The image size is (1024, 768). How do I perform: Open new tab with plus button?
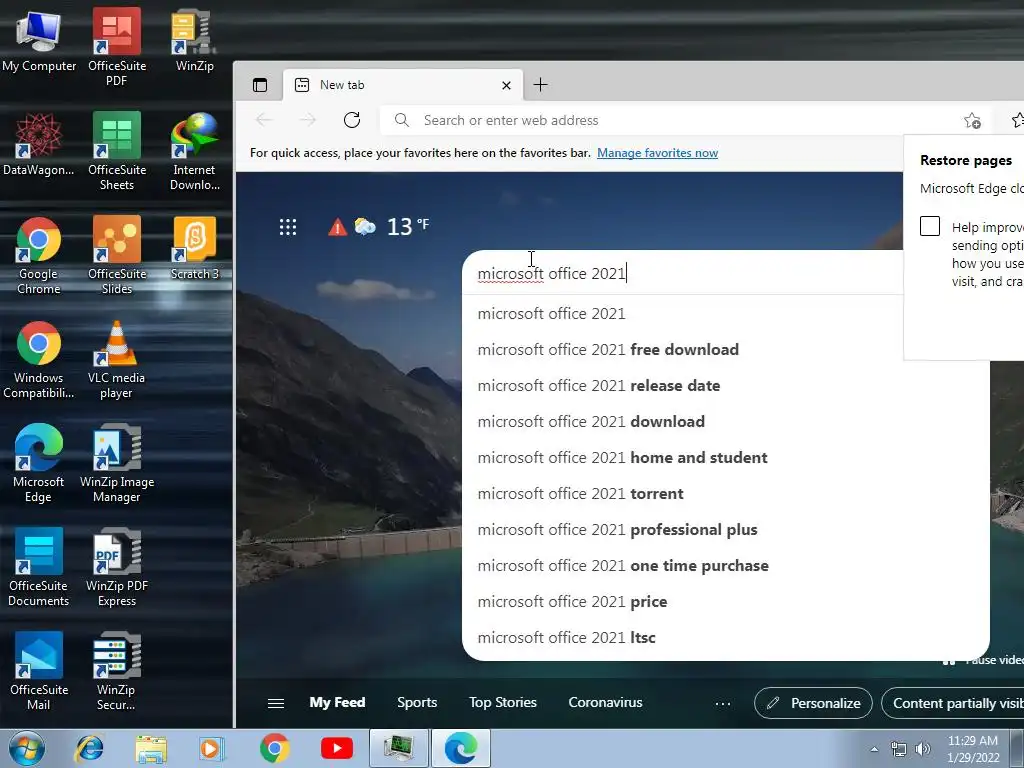(541, 85)
